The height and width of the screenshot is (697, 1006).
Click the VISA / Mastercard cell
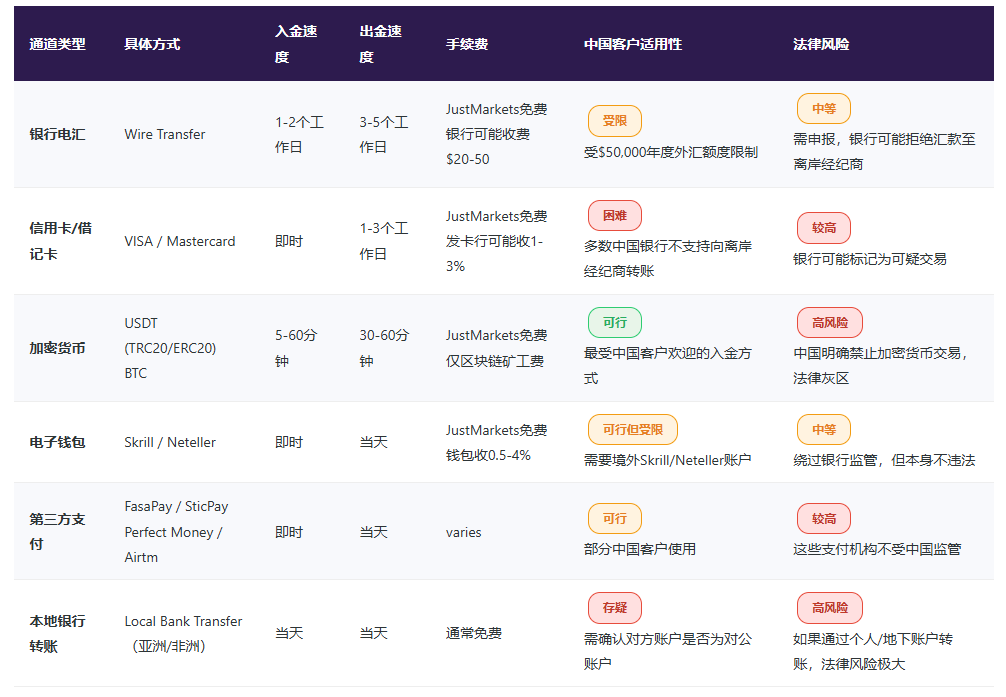click(x=180, y=241)
